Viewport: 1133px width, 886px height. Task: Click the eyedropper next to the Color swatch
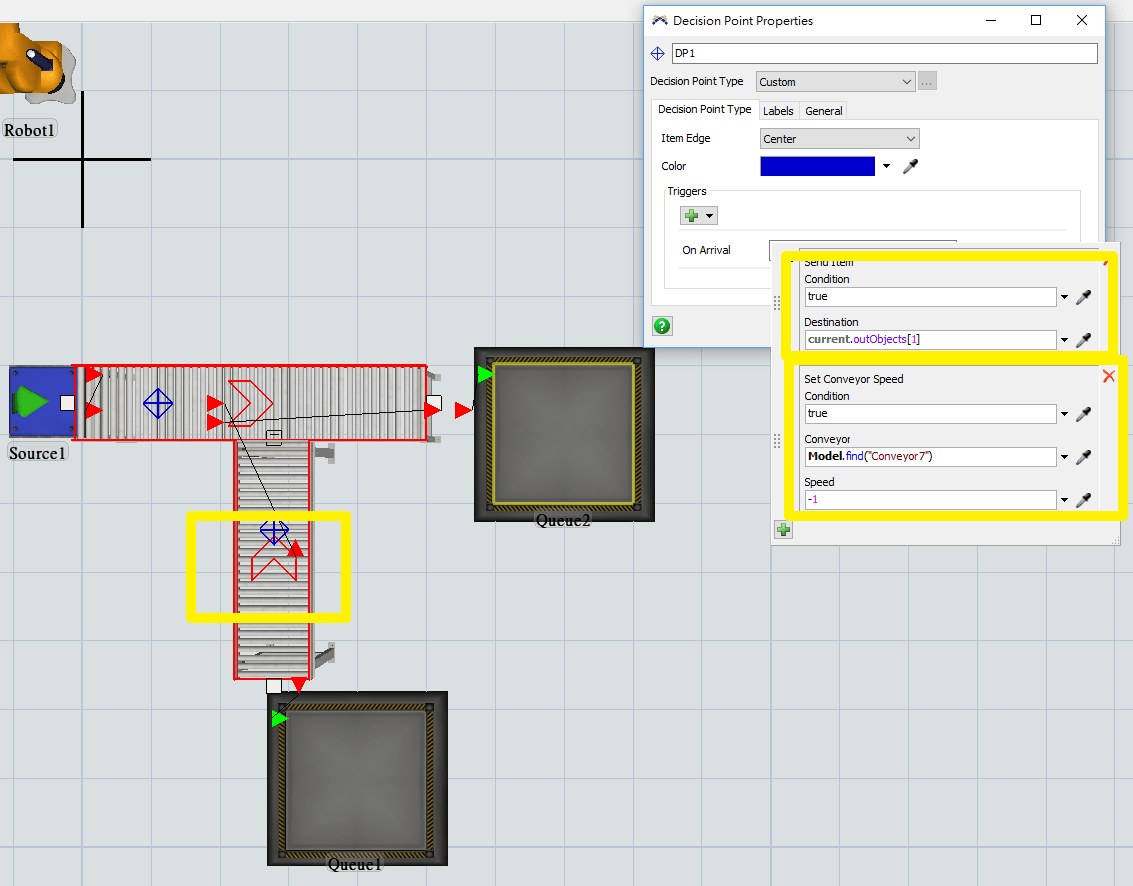pyautogui.click(x=910, y=166)
